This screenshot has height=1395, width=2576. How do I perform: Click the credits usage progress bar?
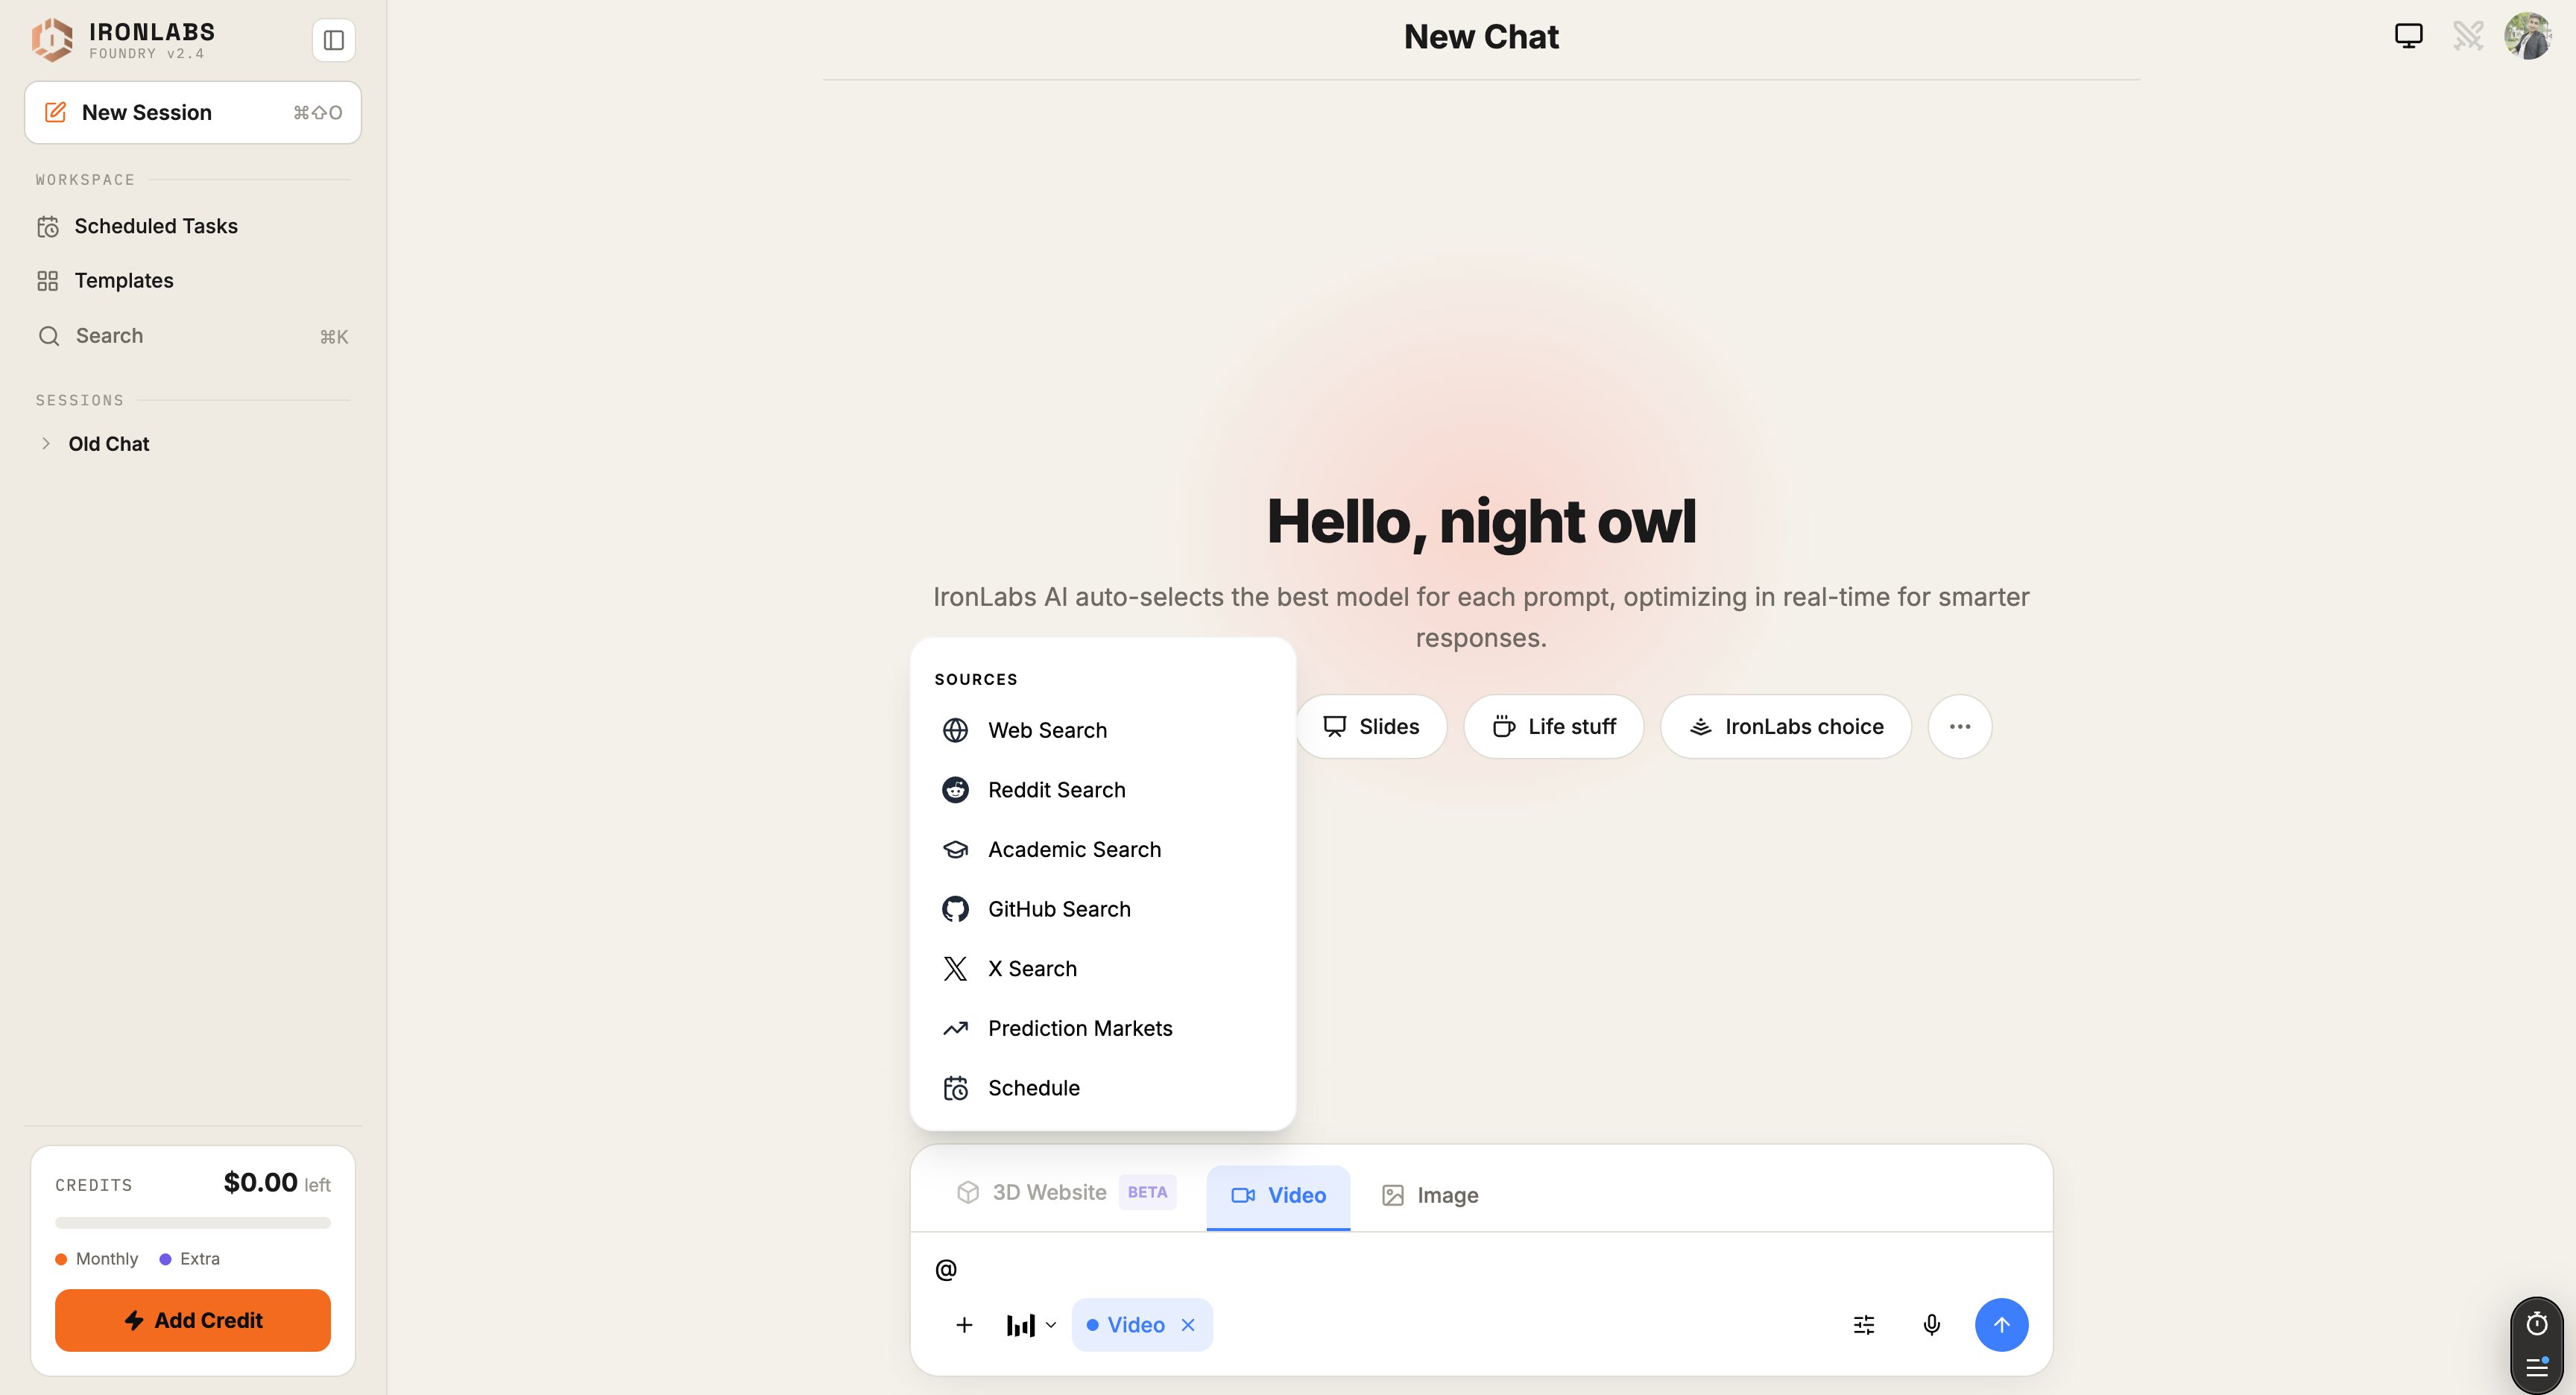click(x=193, y=1223)
